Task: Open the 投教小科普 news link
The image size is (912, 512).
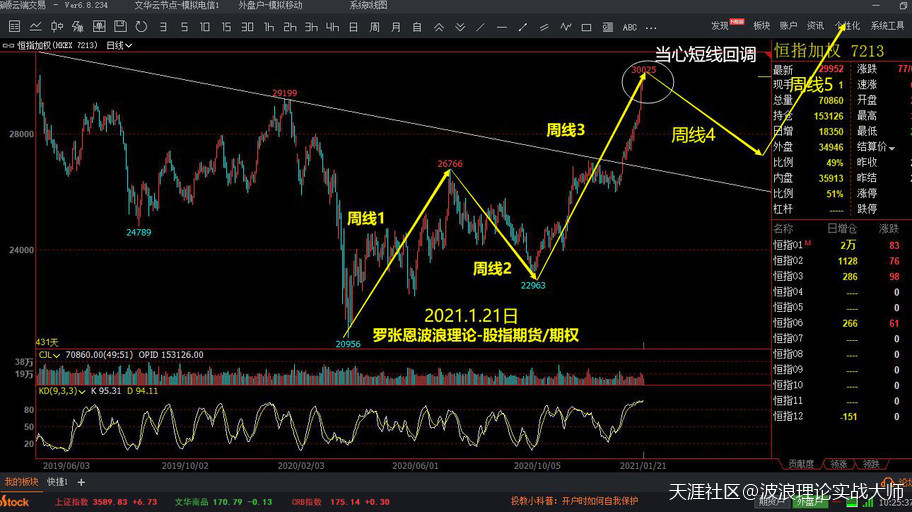Action: (574, 501)
